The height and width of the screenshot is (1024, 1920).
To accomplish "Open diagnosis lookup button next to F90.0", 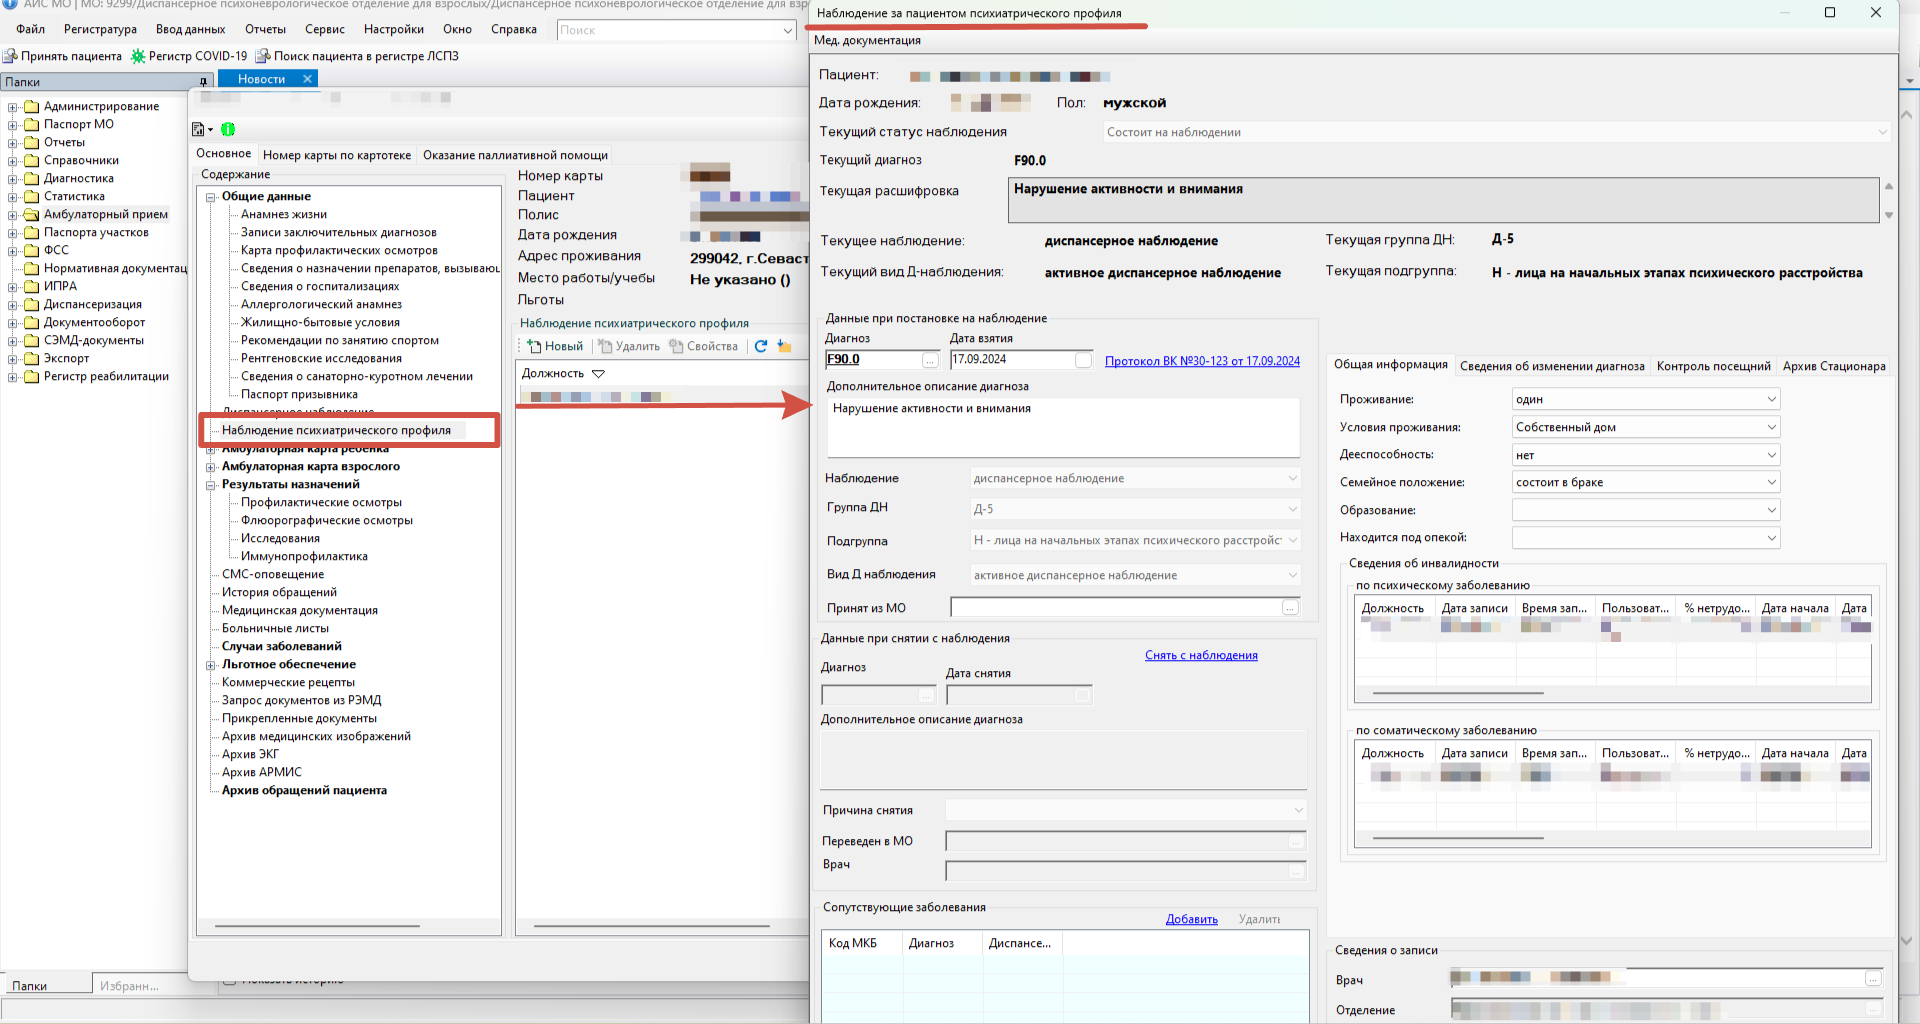I will point(930,360).
